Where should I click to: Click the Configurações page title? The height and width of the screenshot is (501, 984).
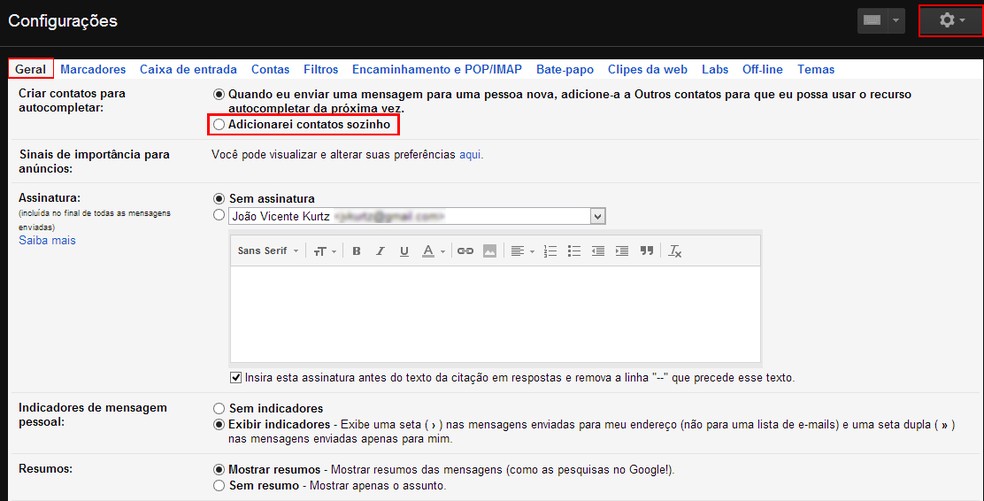pyautogui.click(x=63, y=21)
